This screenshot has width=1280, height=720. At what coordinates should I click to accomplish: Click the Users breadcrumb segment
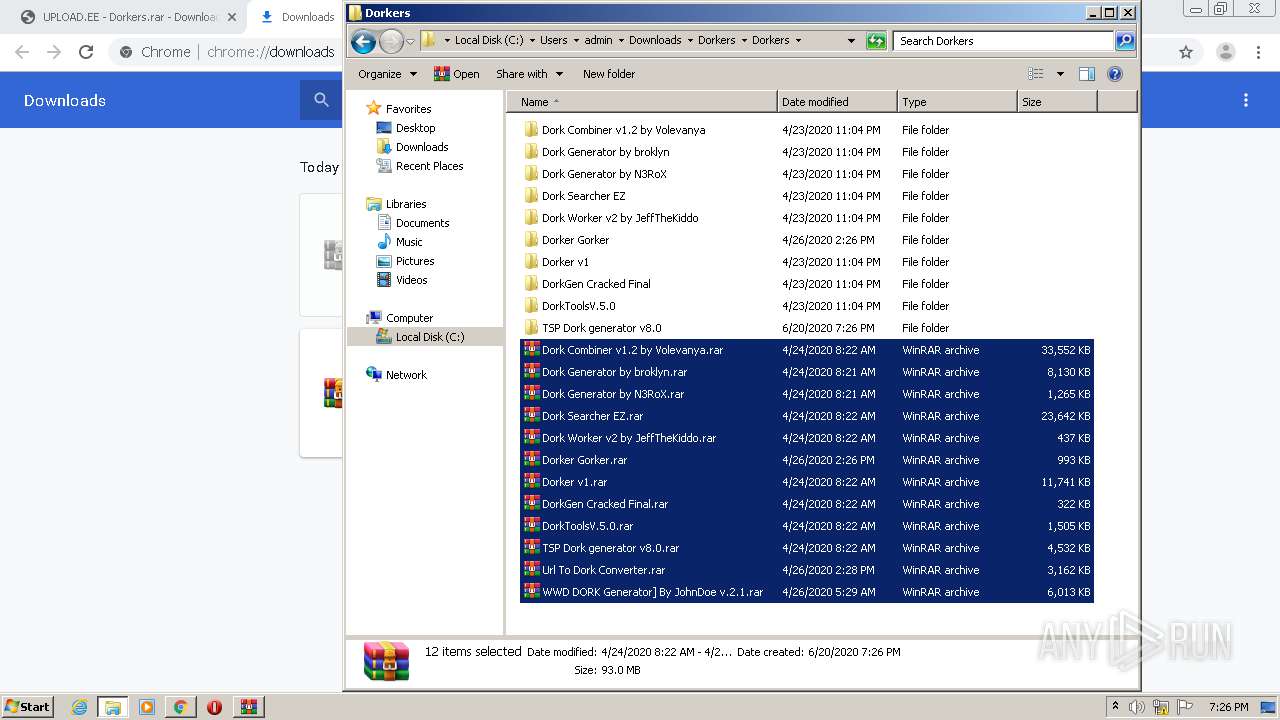pos(553,41)
